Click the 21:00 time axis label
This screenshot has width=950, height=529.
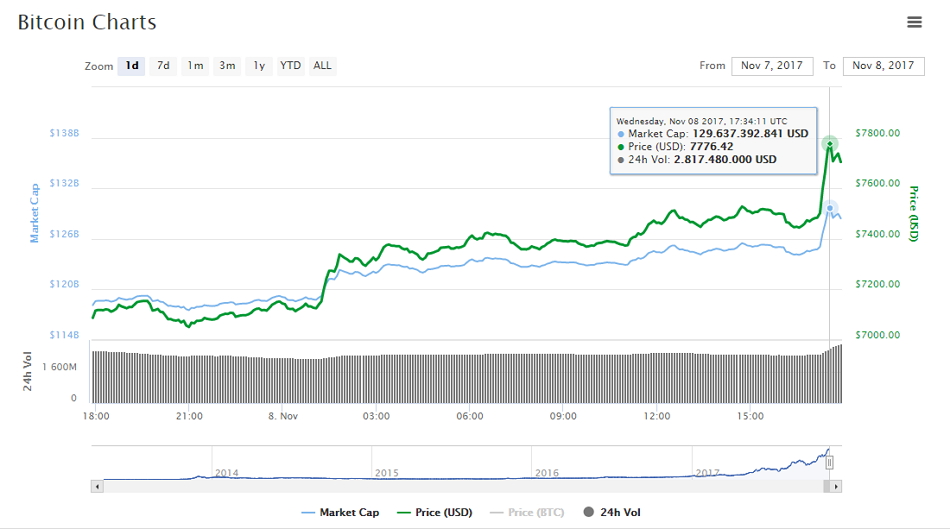pos(189,416)
